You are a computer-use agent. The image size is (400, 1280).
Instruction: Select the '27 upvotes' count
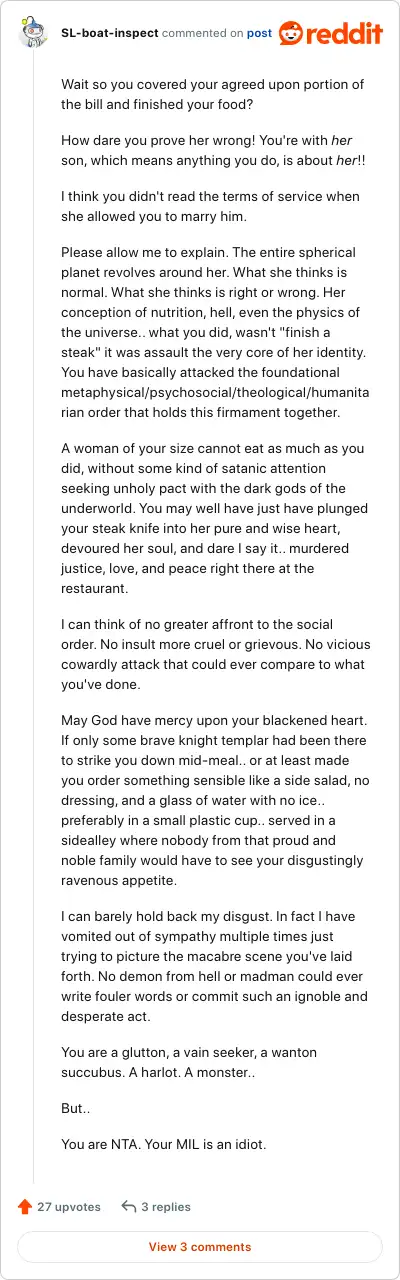pos(69,1207)
